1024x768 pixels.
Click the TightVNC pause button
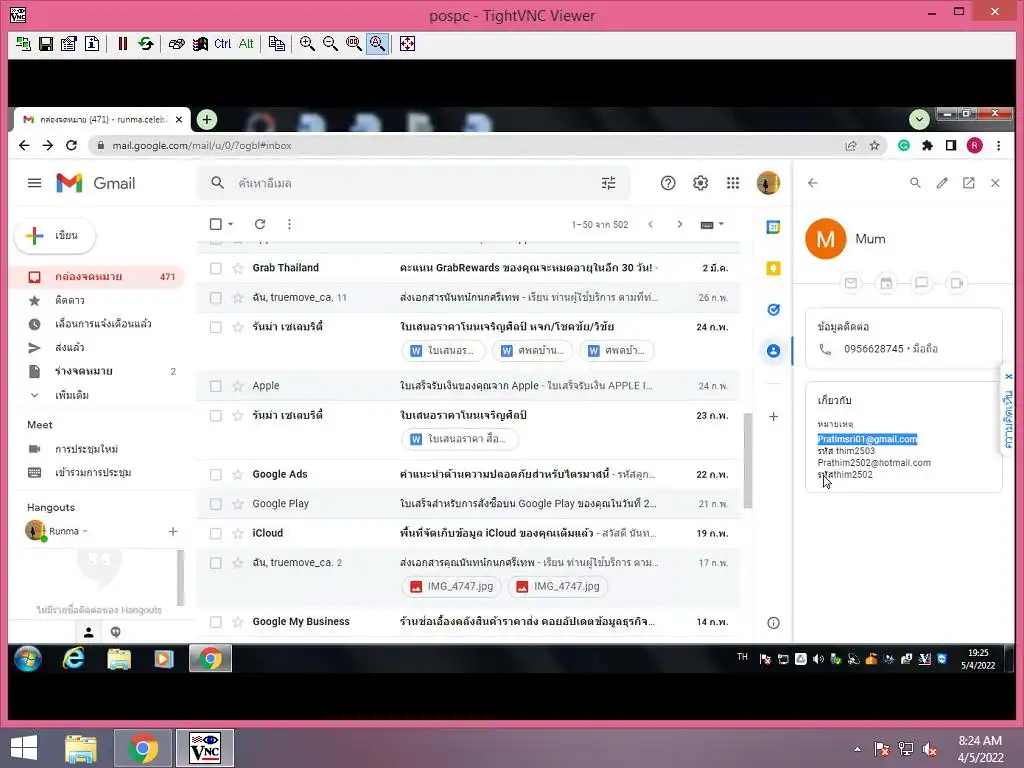point(122,44)
